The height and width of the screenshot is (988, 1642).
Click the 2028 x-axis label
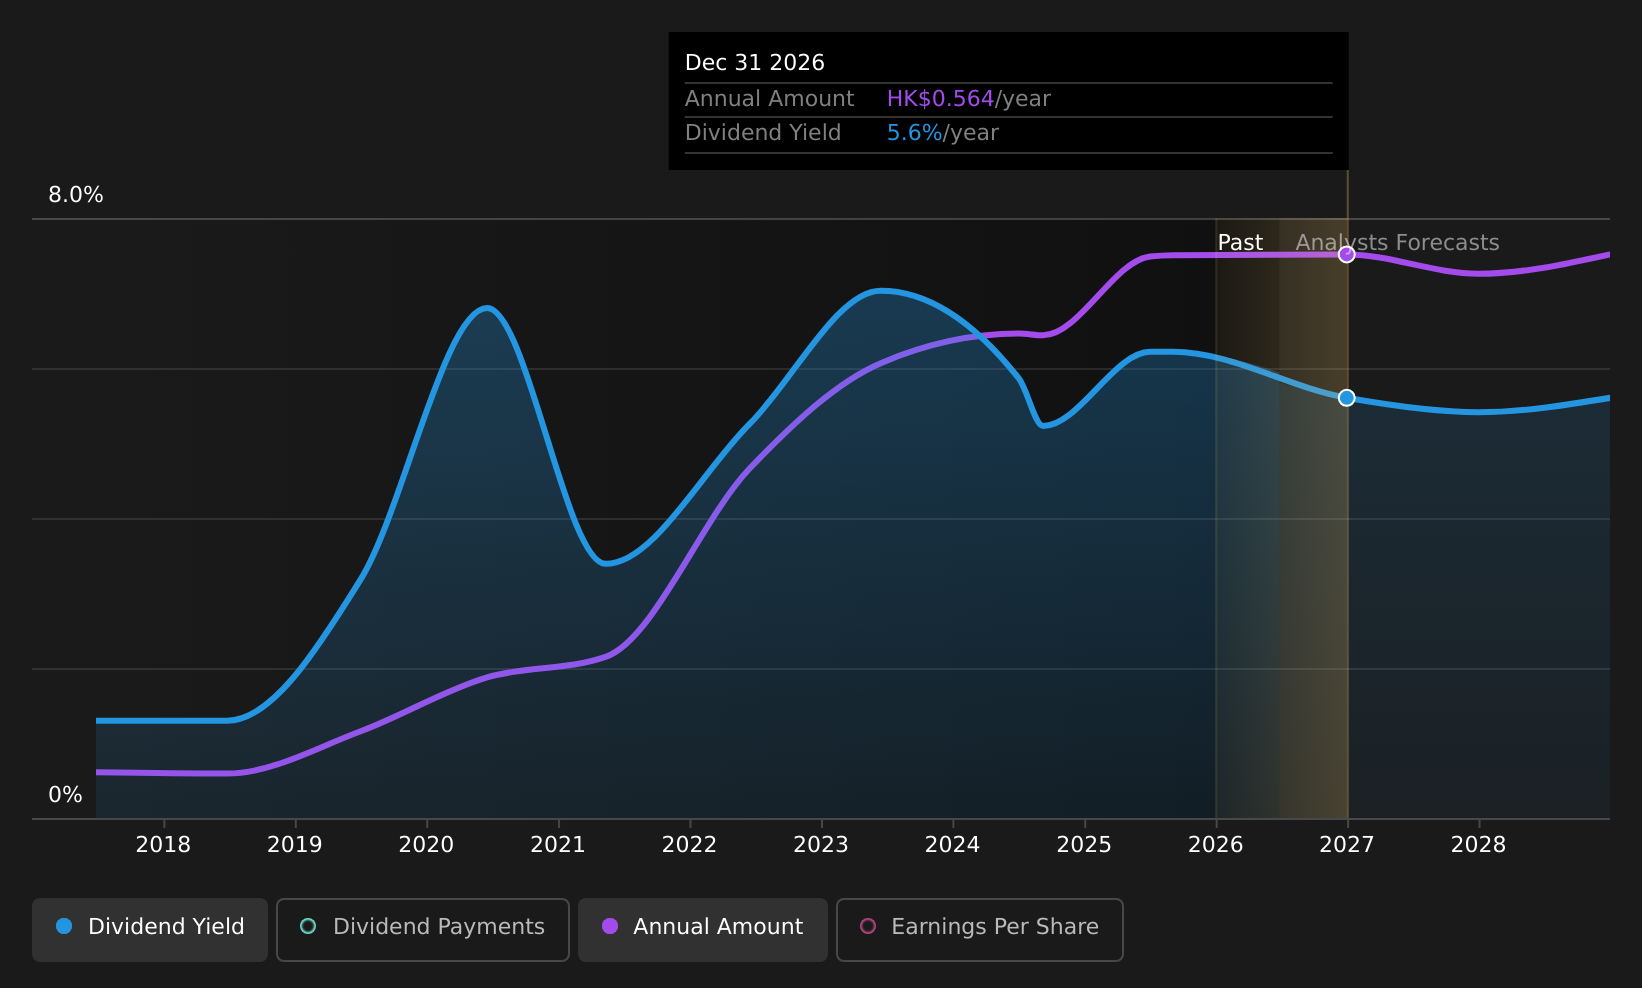[x=1479, y=845]
